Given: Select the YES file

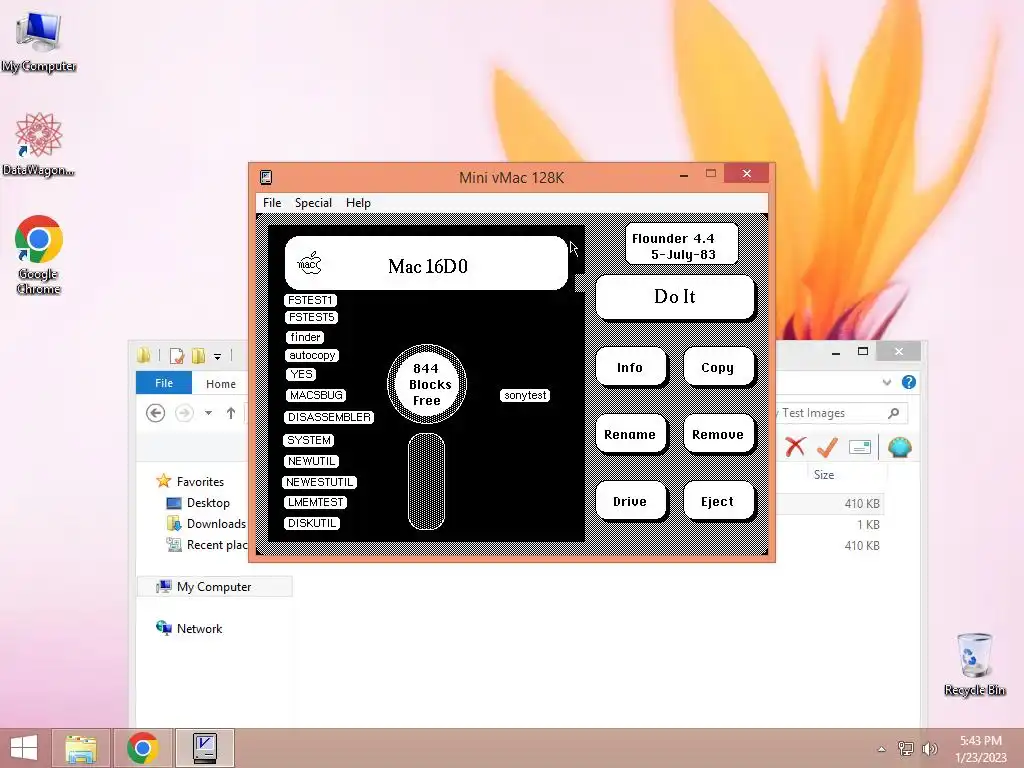Looking at the screenshot, I should click(301, 374).
